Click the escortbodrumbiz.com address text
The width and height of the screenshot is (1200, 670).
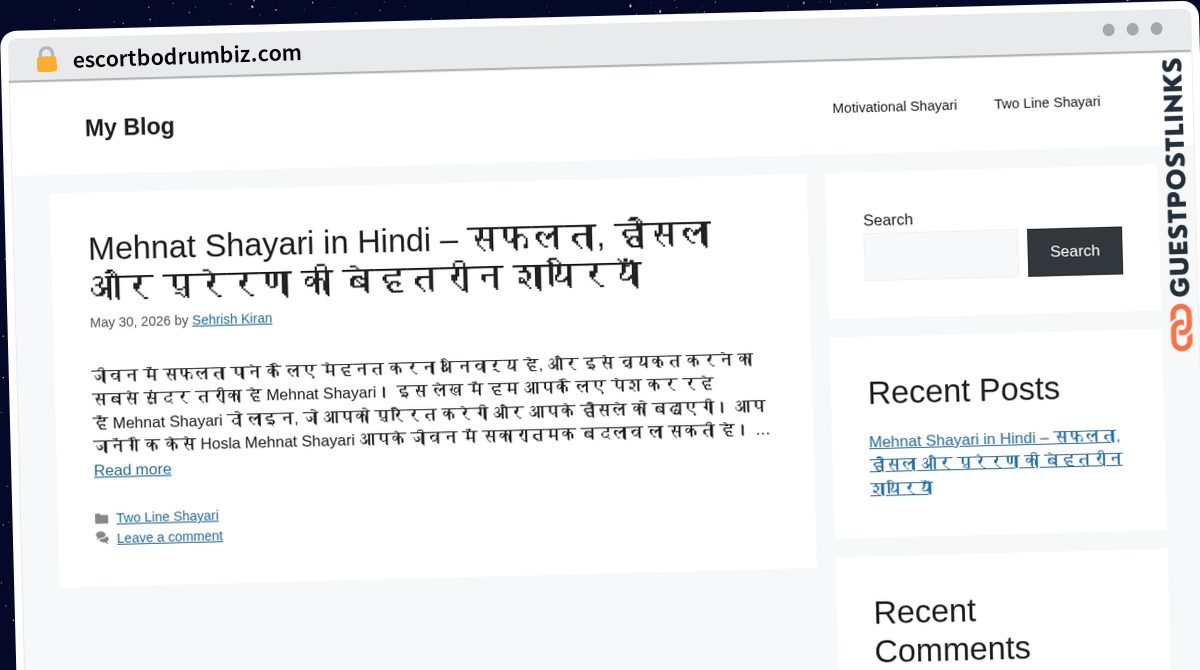pyautogui.click(x=187, y=56)
